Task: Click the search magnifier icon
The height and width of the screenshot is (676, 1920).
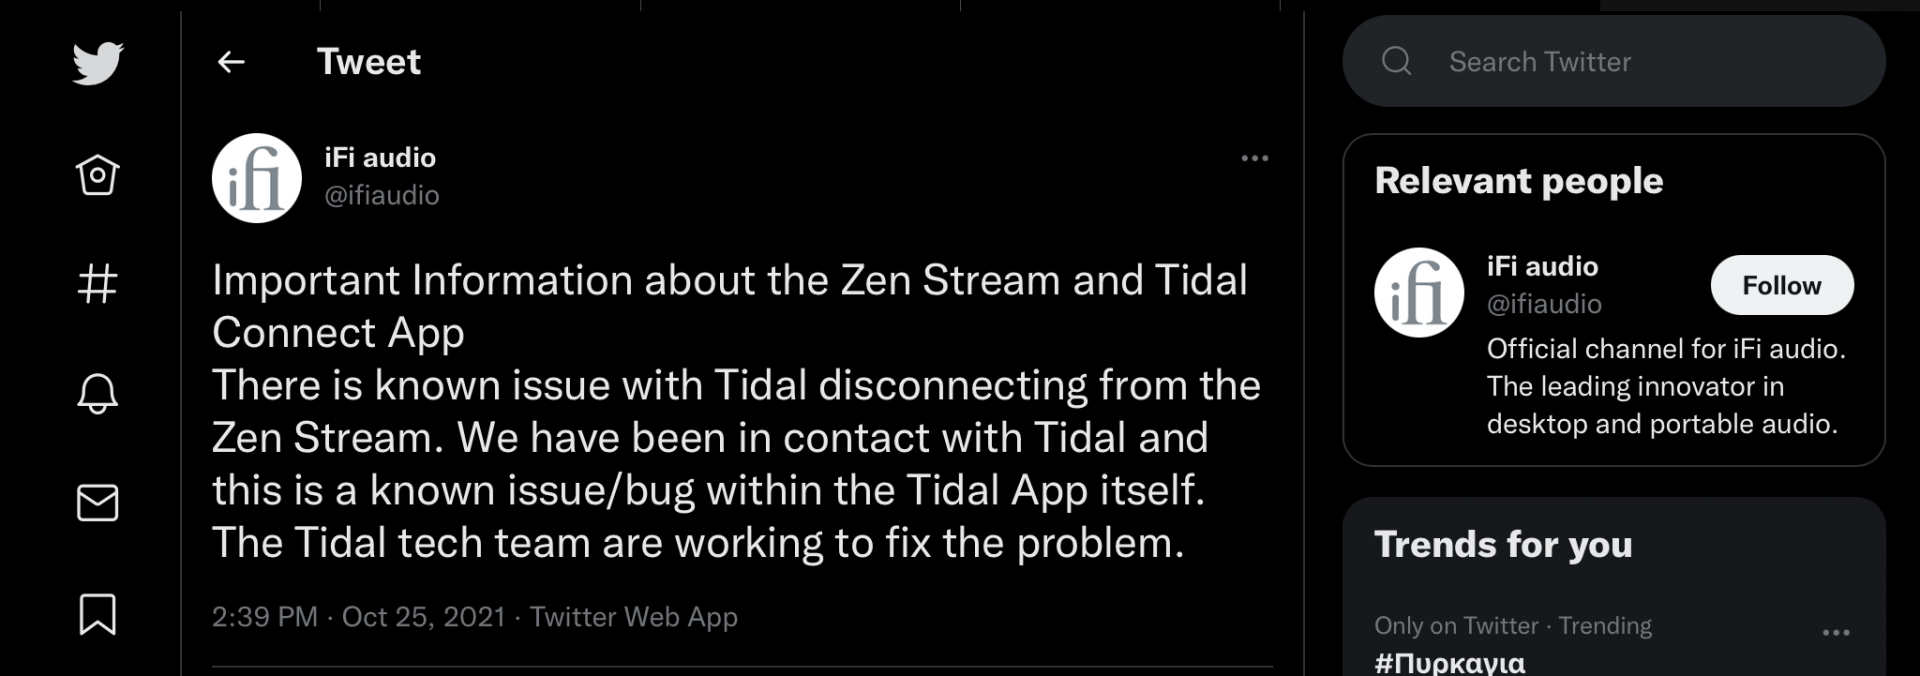Action: 1396,62
